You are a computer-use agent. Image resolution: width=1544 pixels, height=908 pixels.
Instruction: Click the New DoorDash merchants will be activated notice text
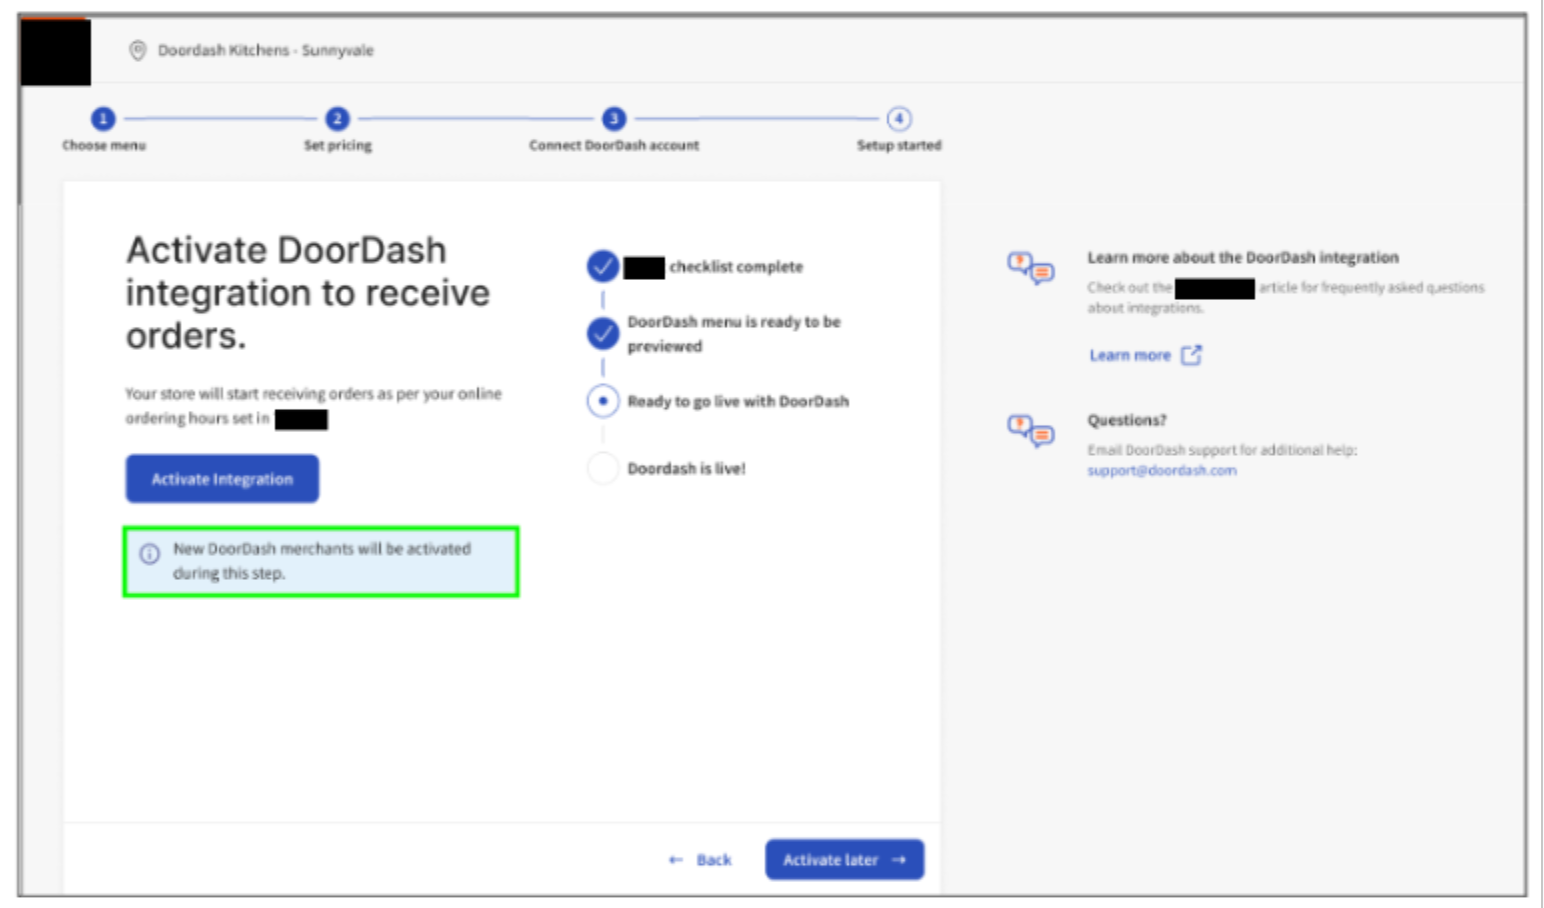(x=322, y=561)
